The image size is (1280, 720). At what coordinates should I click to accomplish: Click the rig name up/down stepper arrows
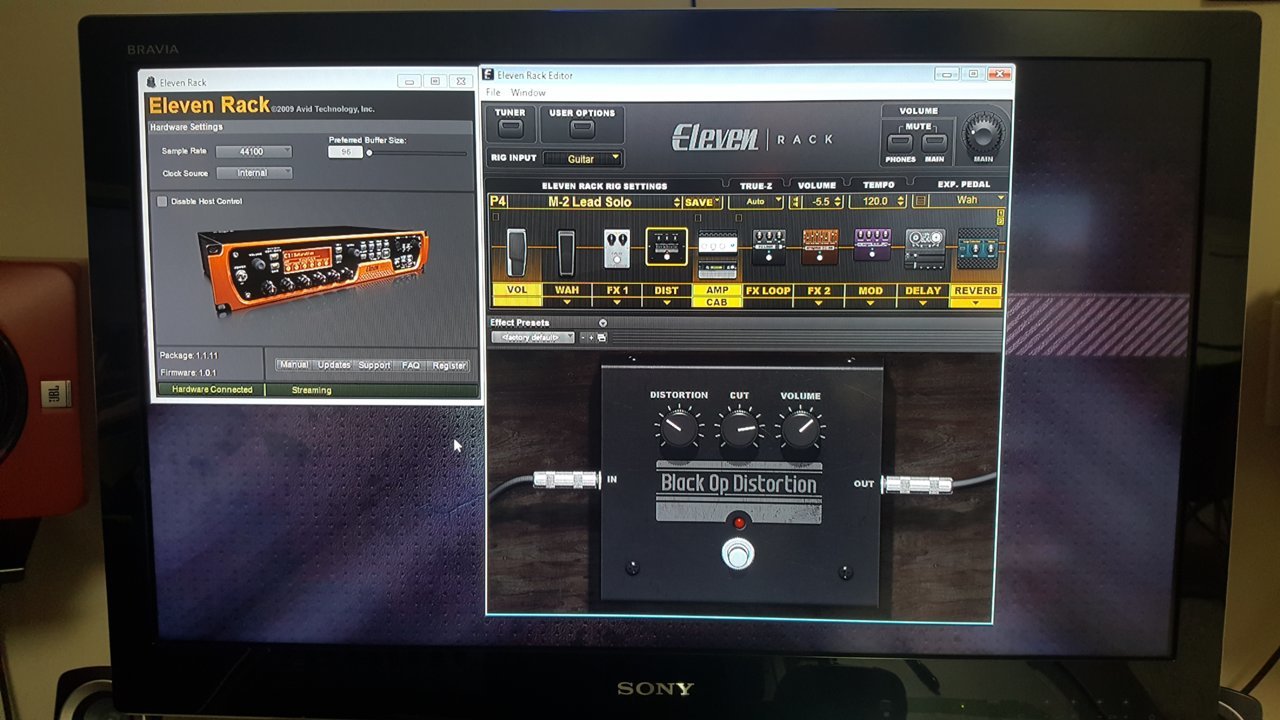coord(677,202)
